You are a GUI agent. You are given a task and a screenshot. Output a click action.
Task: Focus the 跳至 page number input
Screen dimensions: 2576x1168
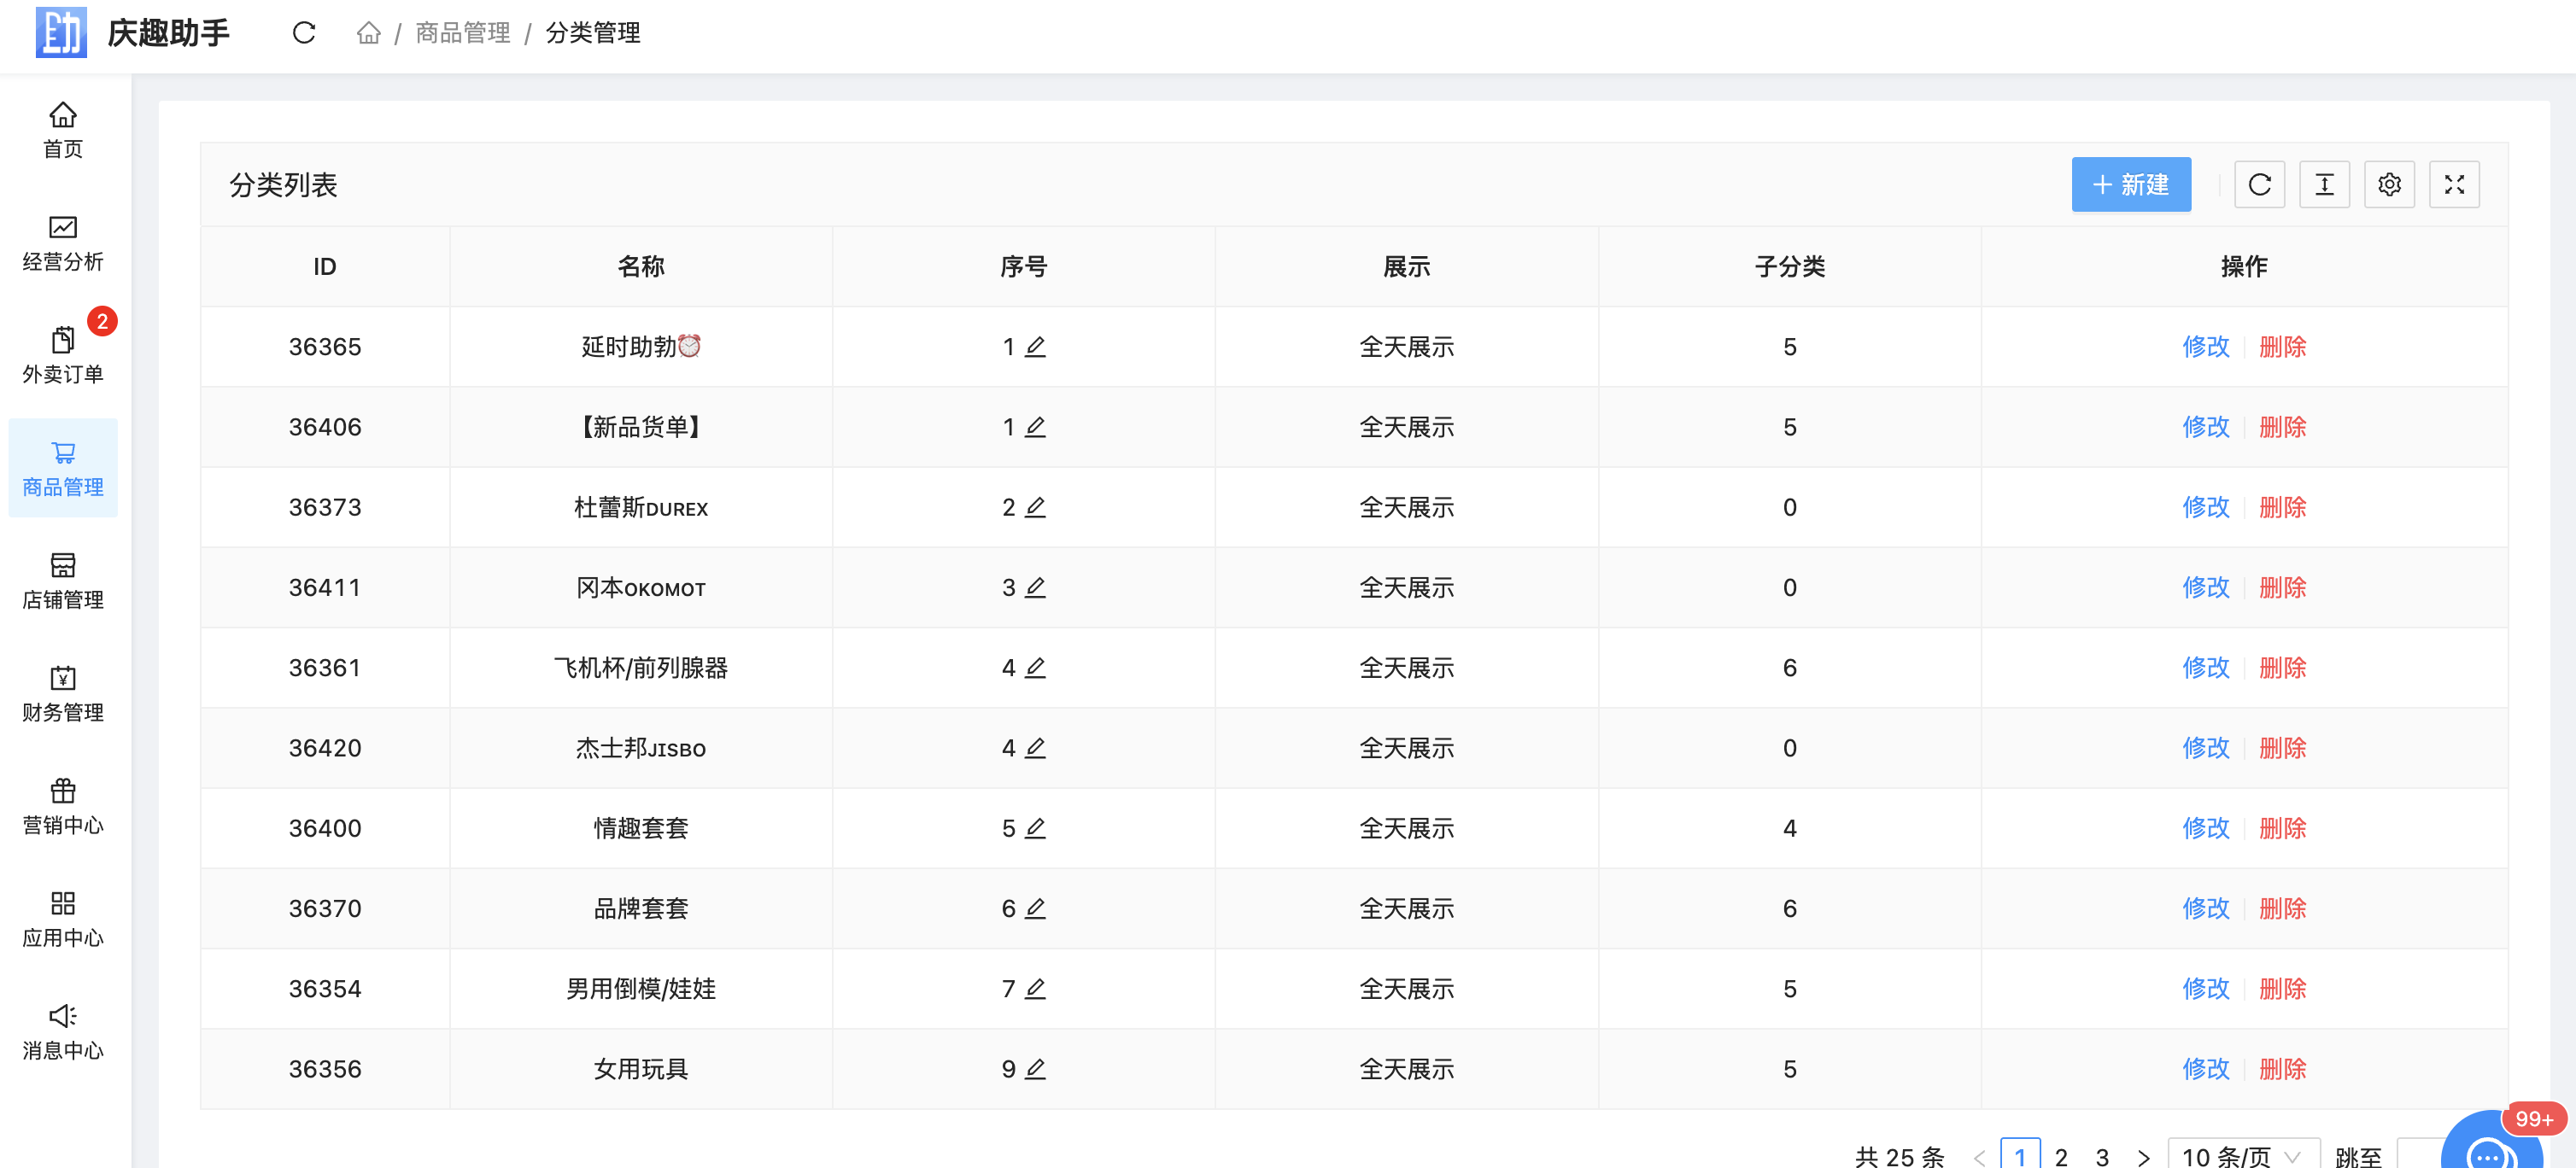coord(2420,1156)
